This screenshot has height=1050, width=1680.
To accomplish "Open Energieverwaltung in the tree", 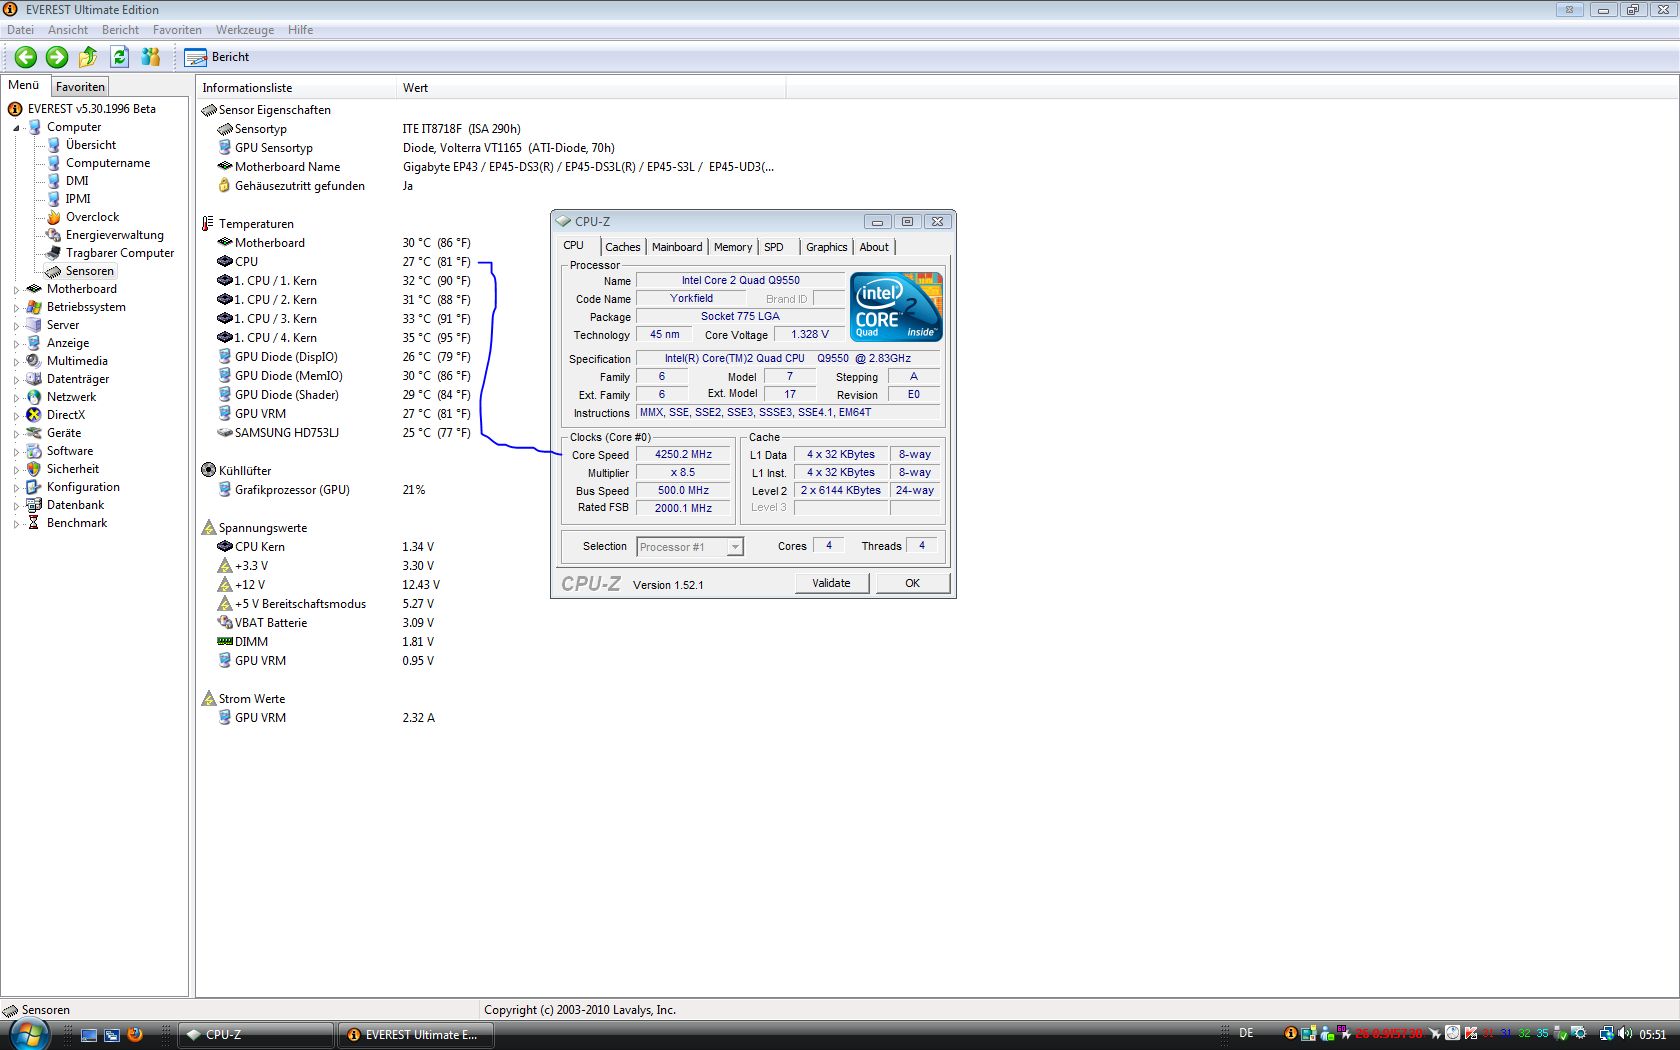I will pos(115,235).
